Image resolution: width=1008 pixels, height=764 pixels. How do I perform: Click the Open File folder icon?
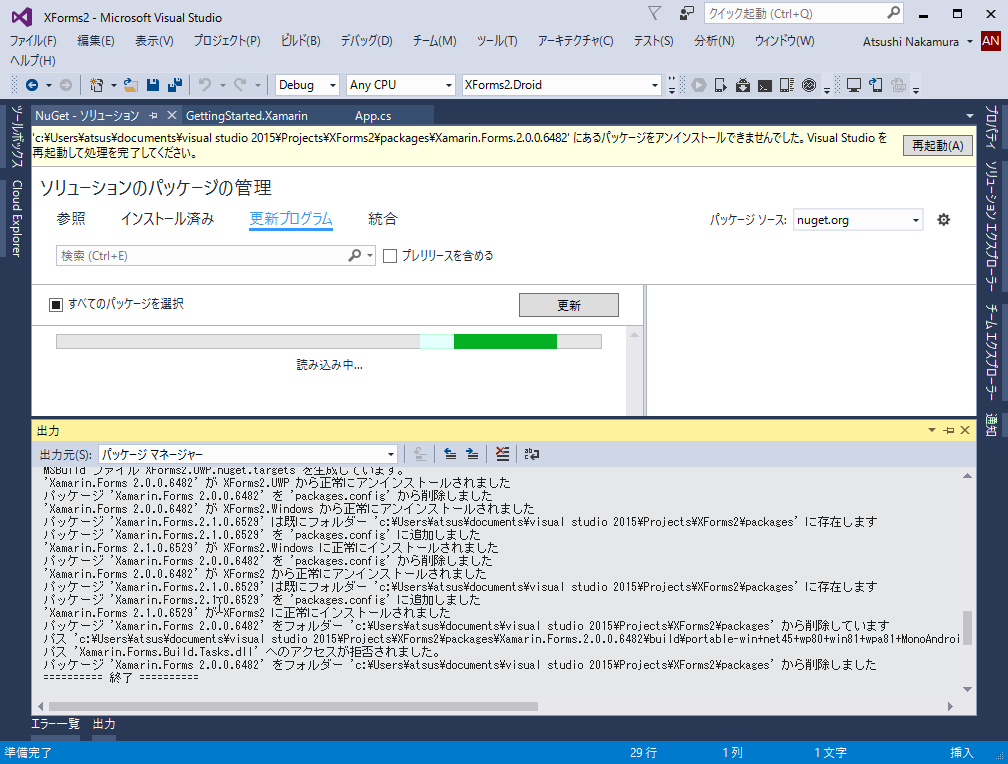coord(131,85)
